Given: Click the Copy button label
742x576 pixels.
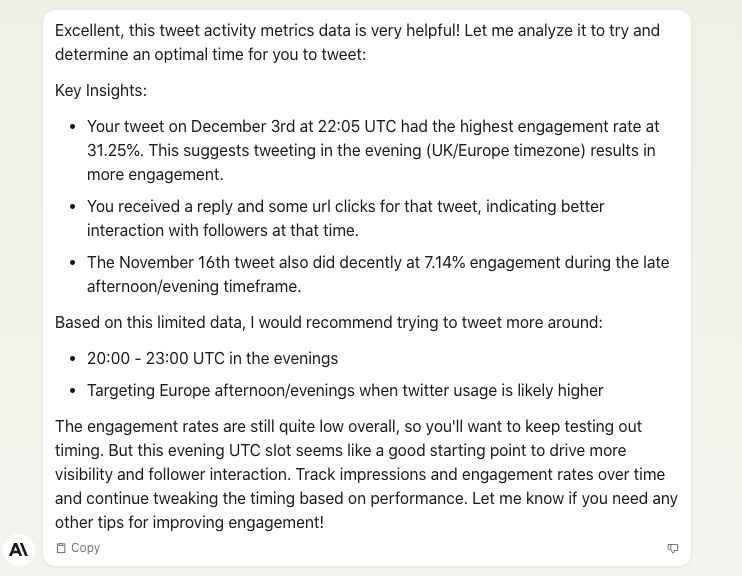Looking at the screenshot, I should [x=86, y=548].
